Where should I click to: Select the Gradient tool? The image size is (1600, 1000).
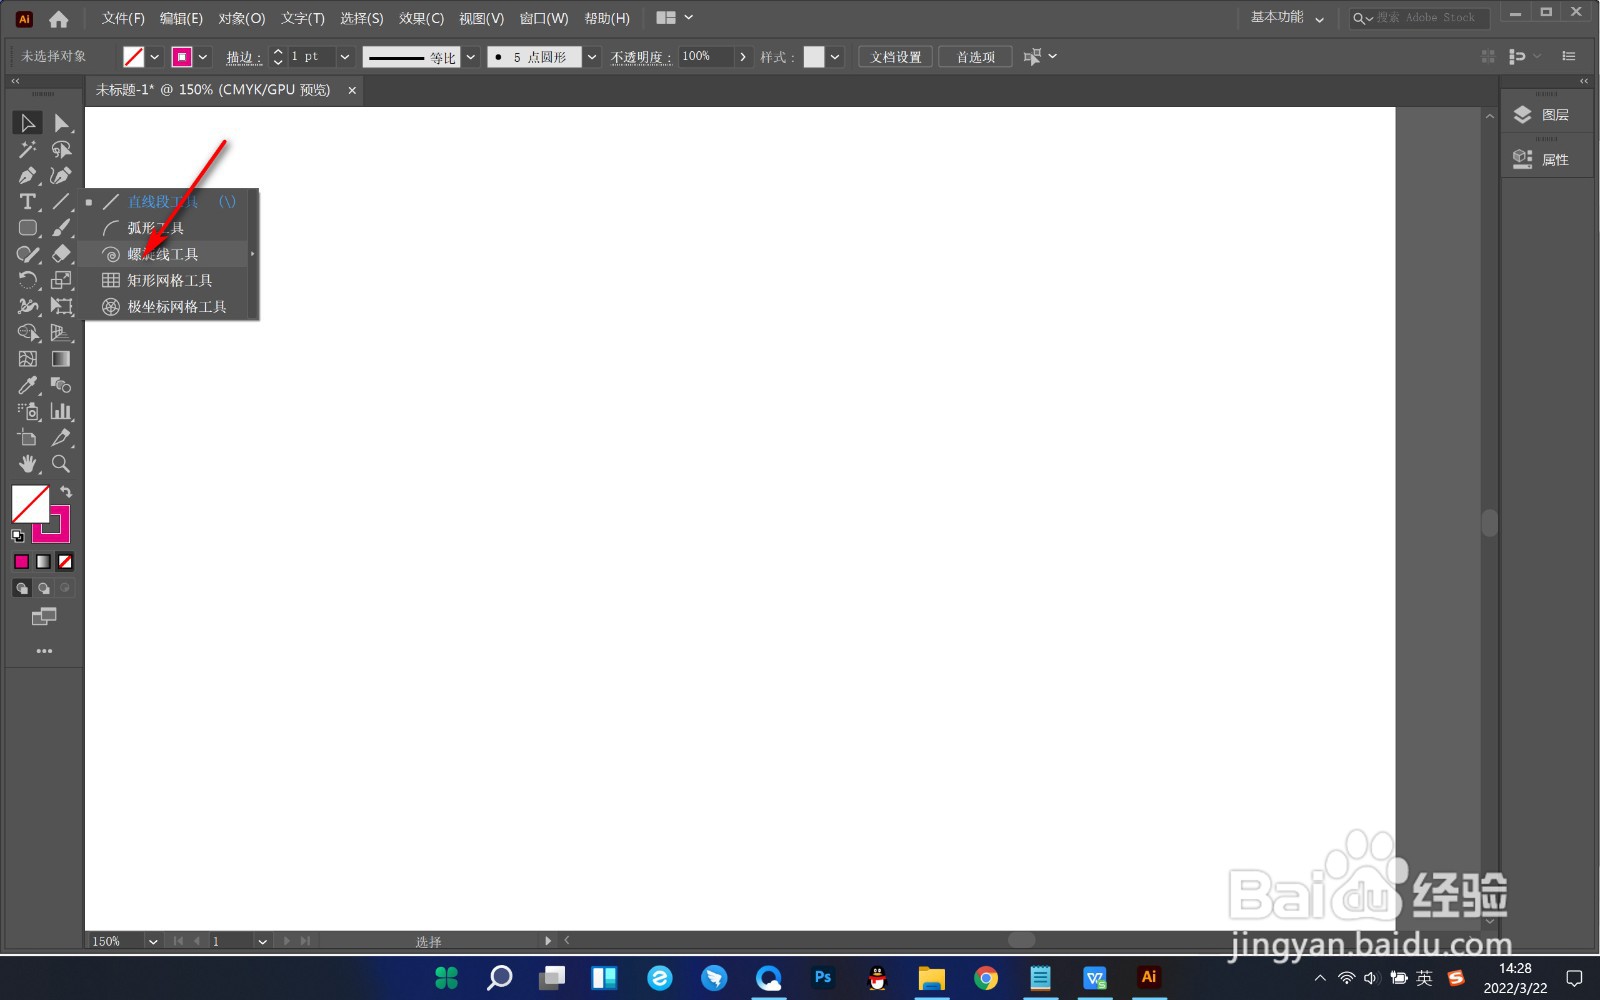pyautogui.click(x=61, y=359)
